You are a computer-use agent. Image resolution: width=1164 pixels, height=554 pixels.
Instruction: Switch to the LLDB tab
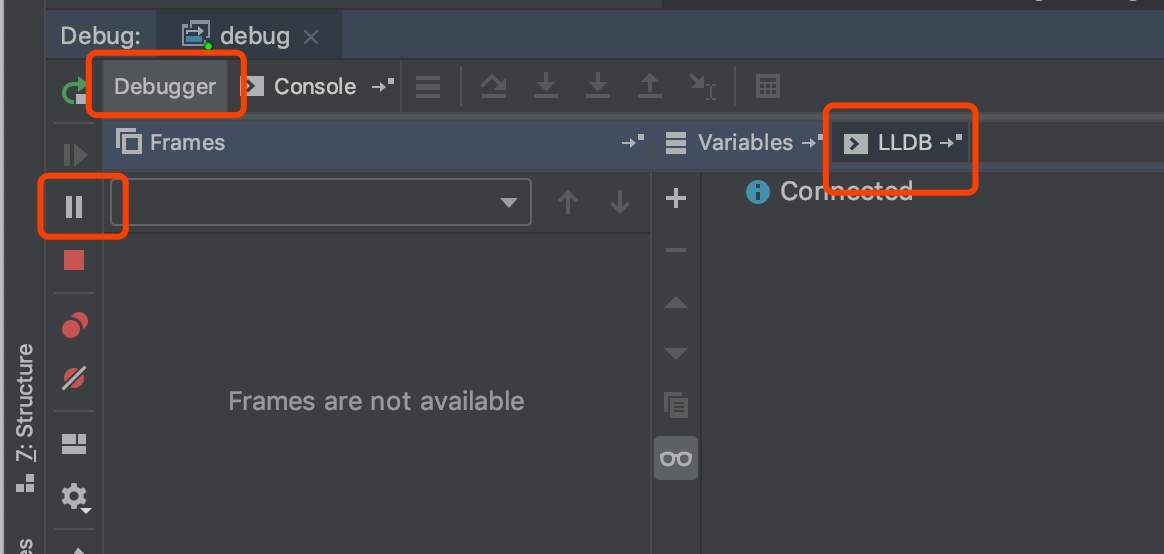pyautogui.click(x=903, y=143)
